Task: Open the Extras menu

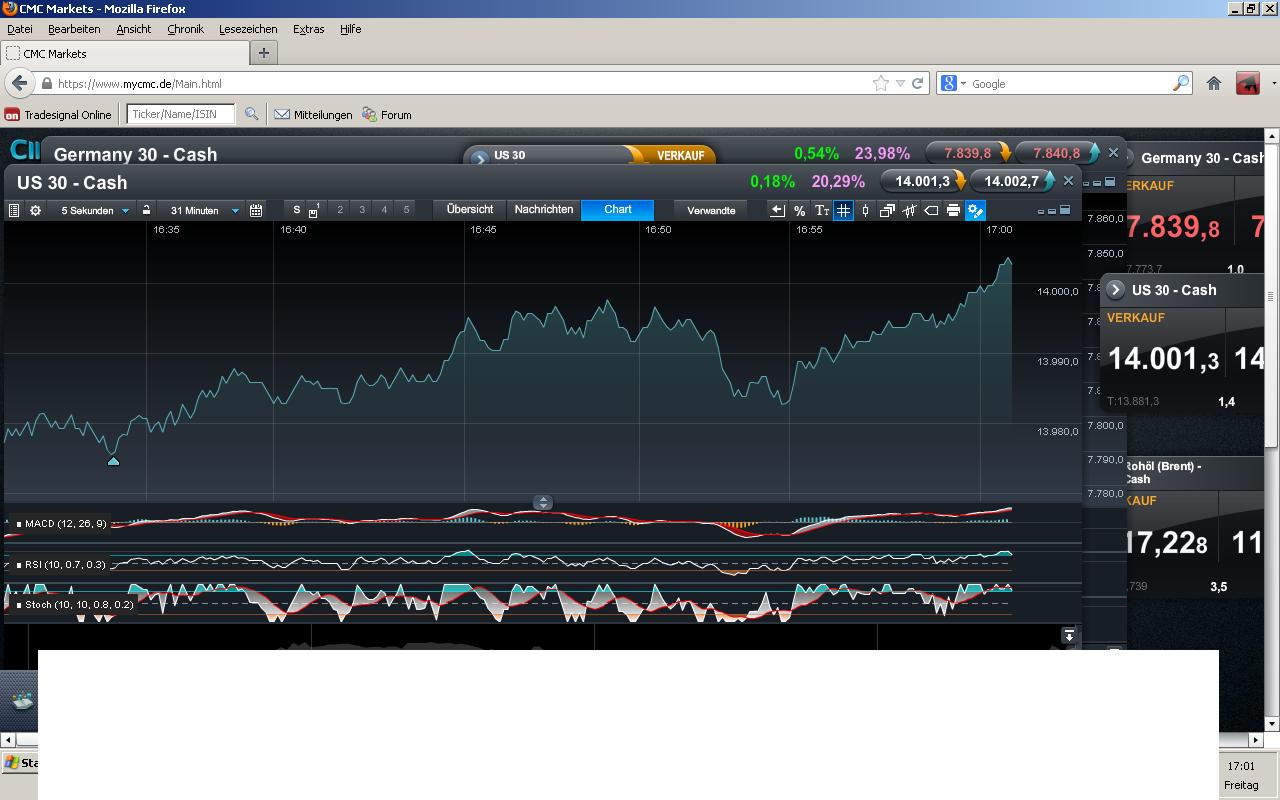Action: tap(308, 29)
